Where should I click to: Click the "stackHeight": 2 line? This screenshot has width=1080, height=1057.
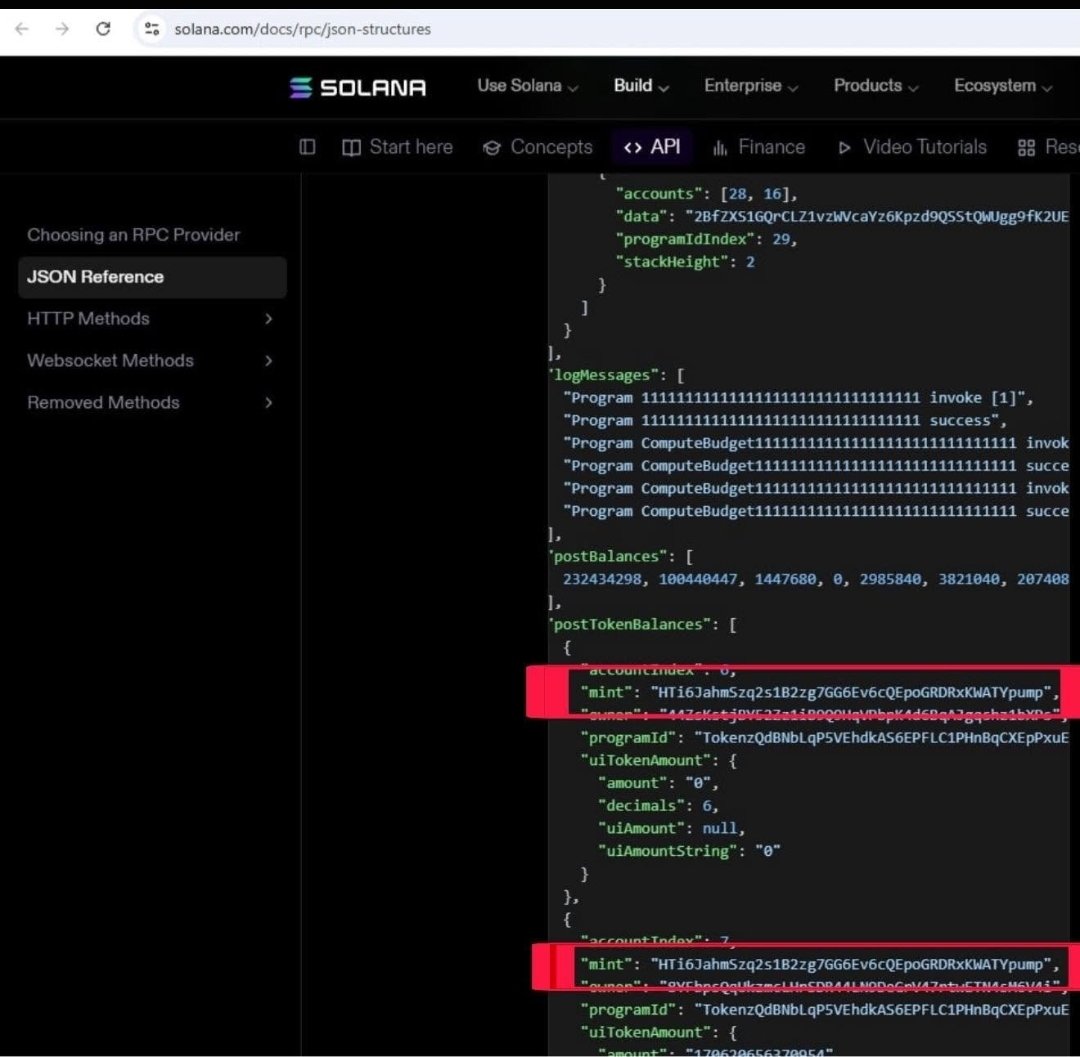pos(685,262)
